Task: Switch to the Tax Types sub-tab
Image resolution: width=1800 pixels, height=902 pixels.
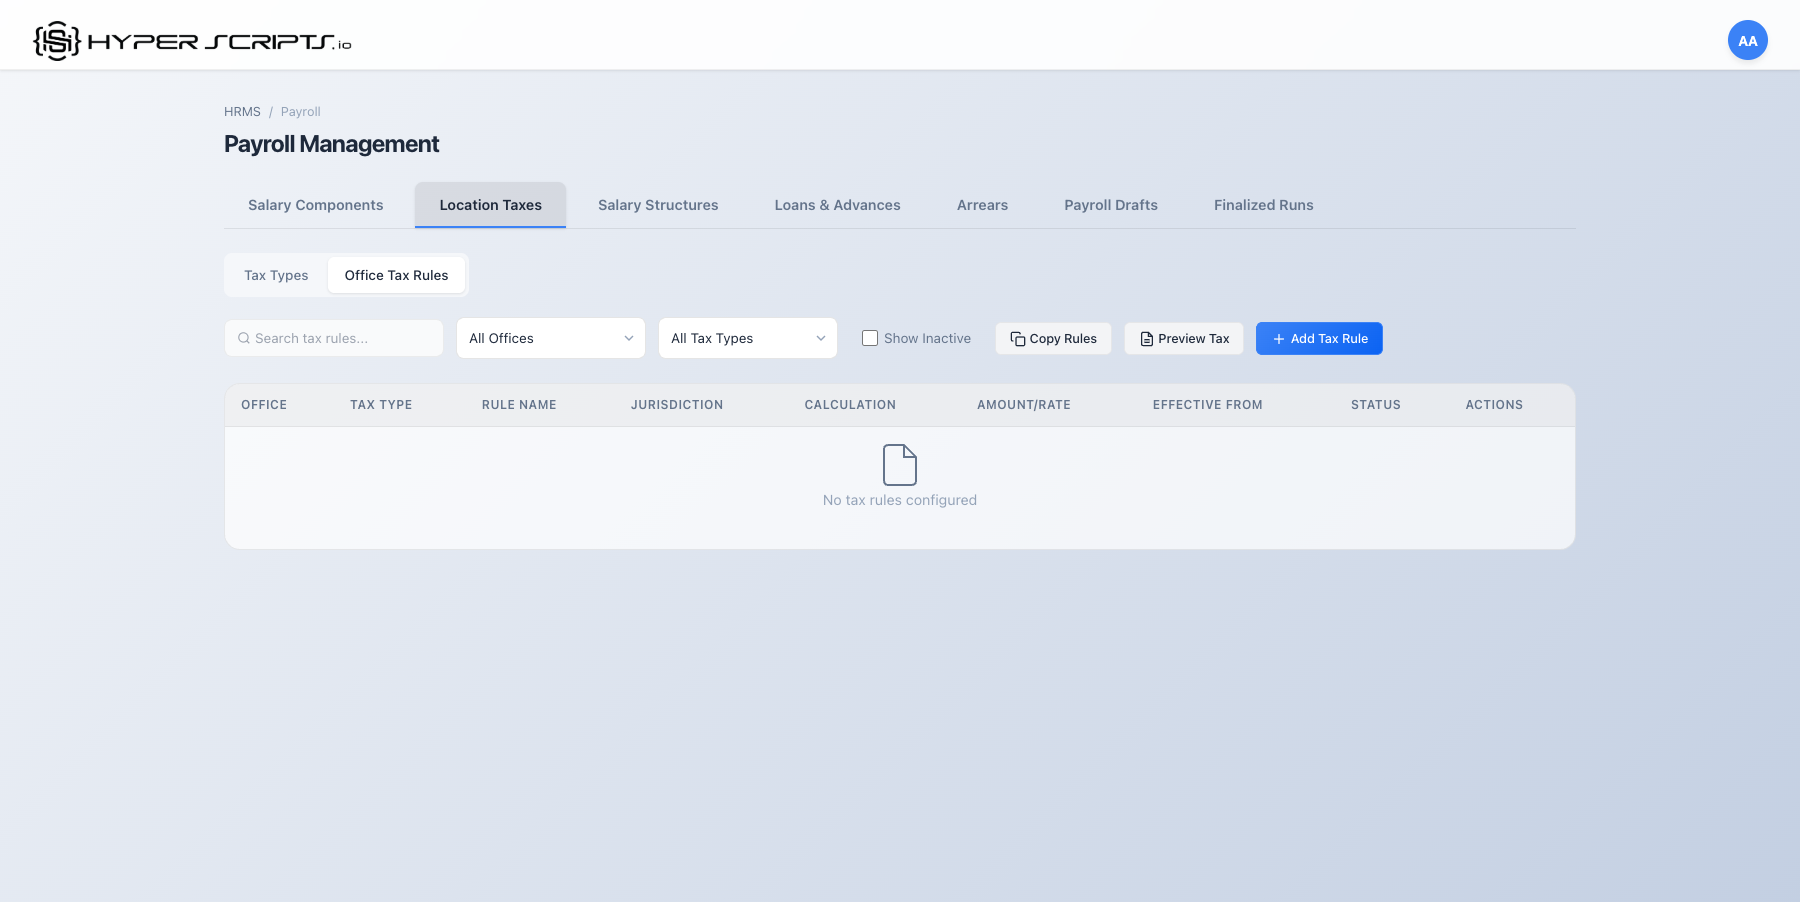Action: [276, 275]
